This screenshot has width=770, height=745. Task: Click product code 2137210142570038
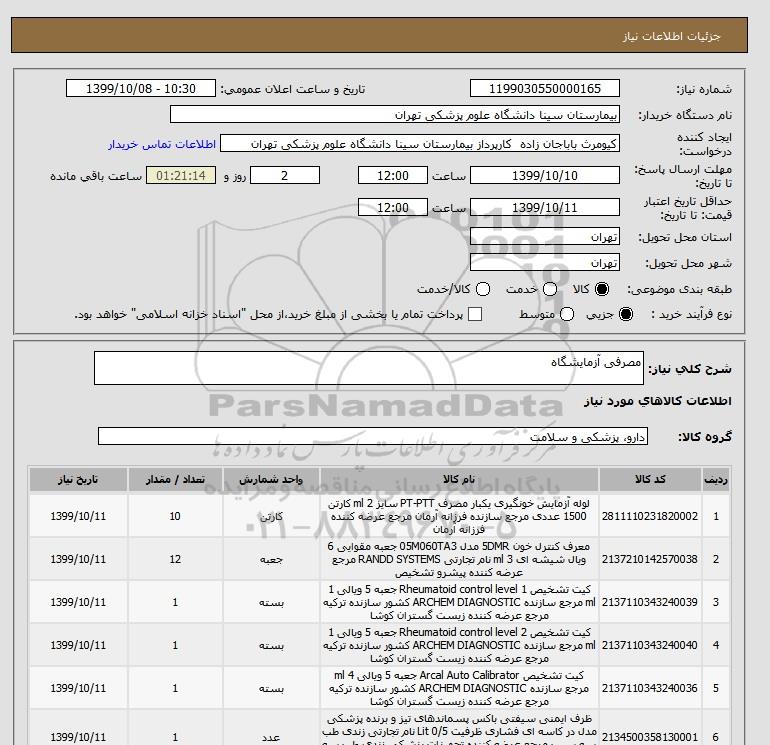(x=650, y=559)
